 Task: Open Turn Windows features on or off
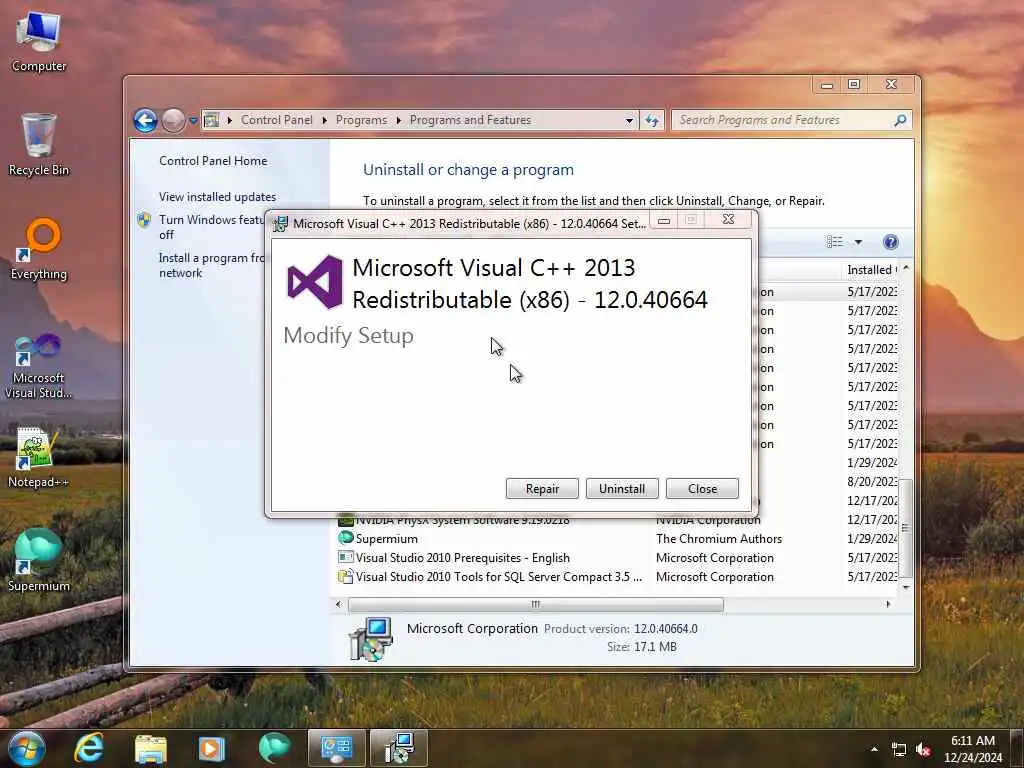210,227
